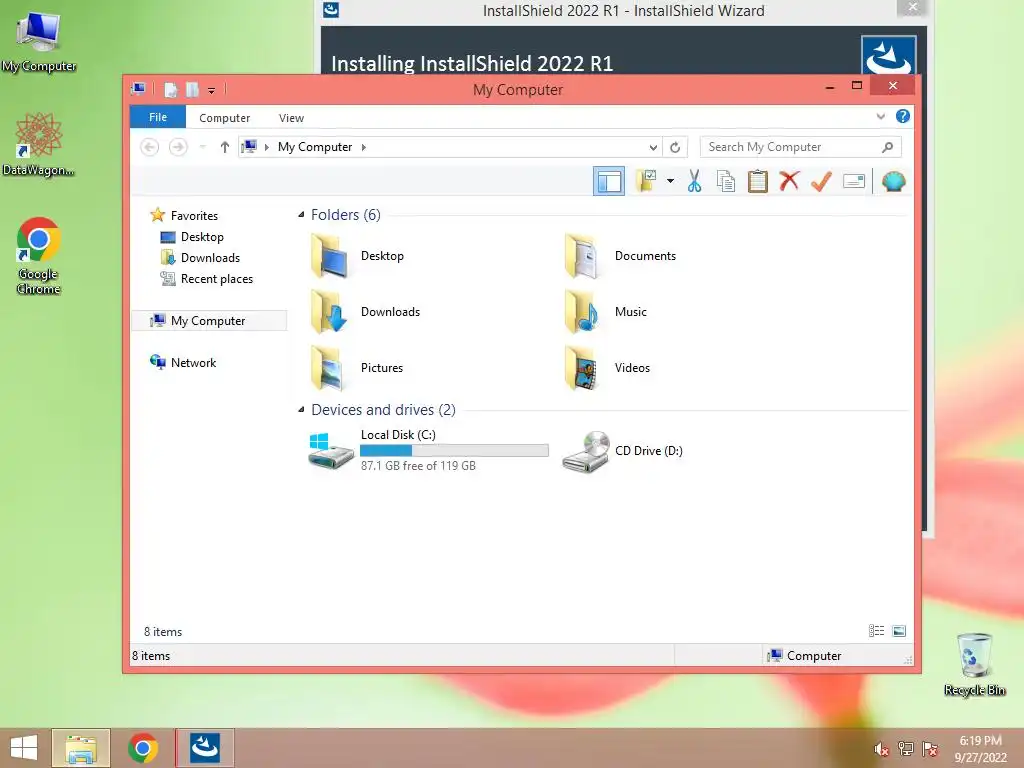Image resolution: width=1024 pixels, height=768 pixels.
Task: Toggle the preview pane layout button
Action: (609, 182)
